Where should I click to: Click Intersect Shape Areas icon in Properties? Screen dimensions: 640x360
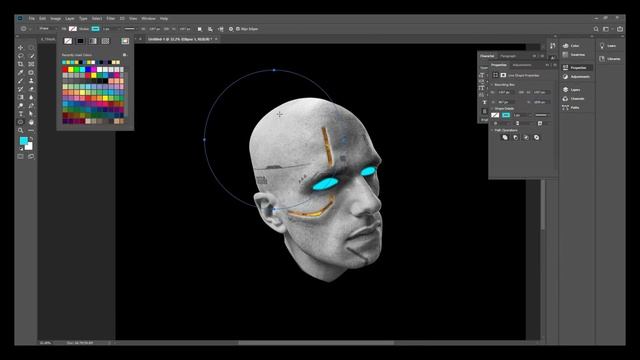click(x=526, y=138)
